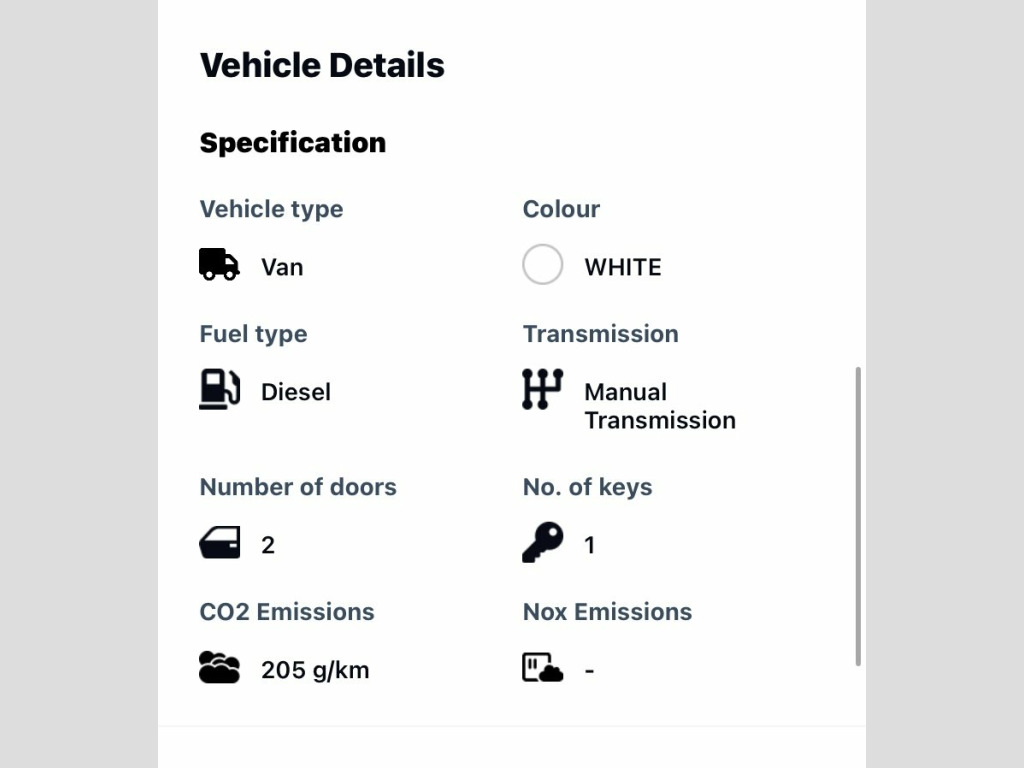Screen dimensions: 1024x768
Task: Select the Vehicle type label
Action: pyautogui.click(x=271, y=209)
